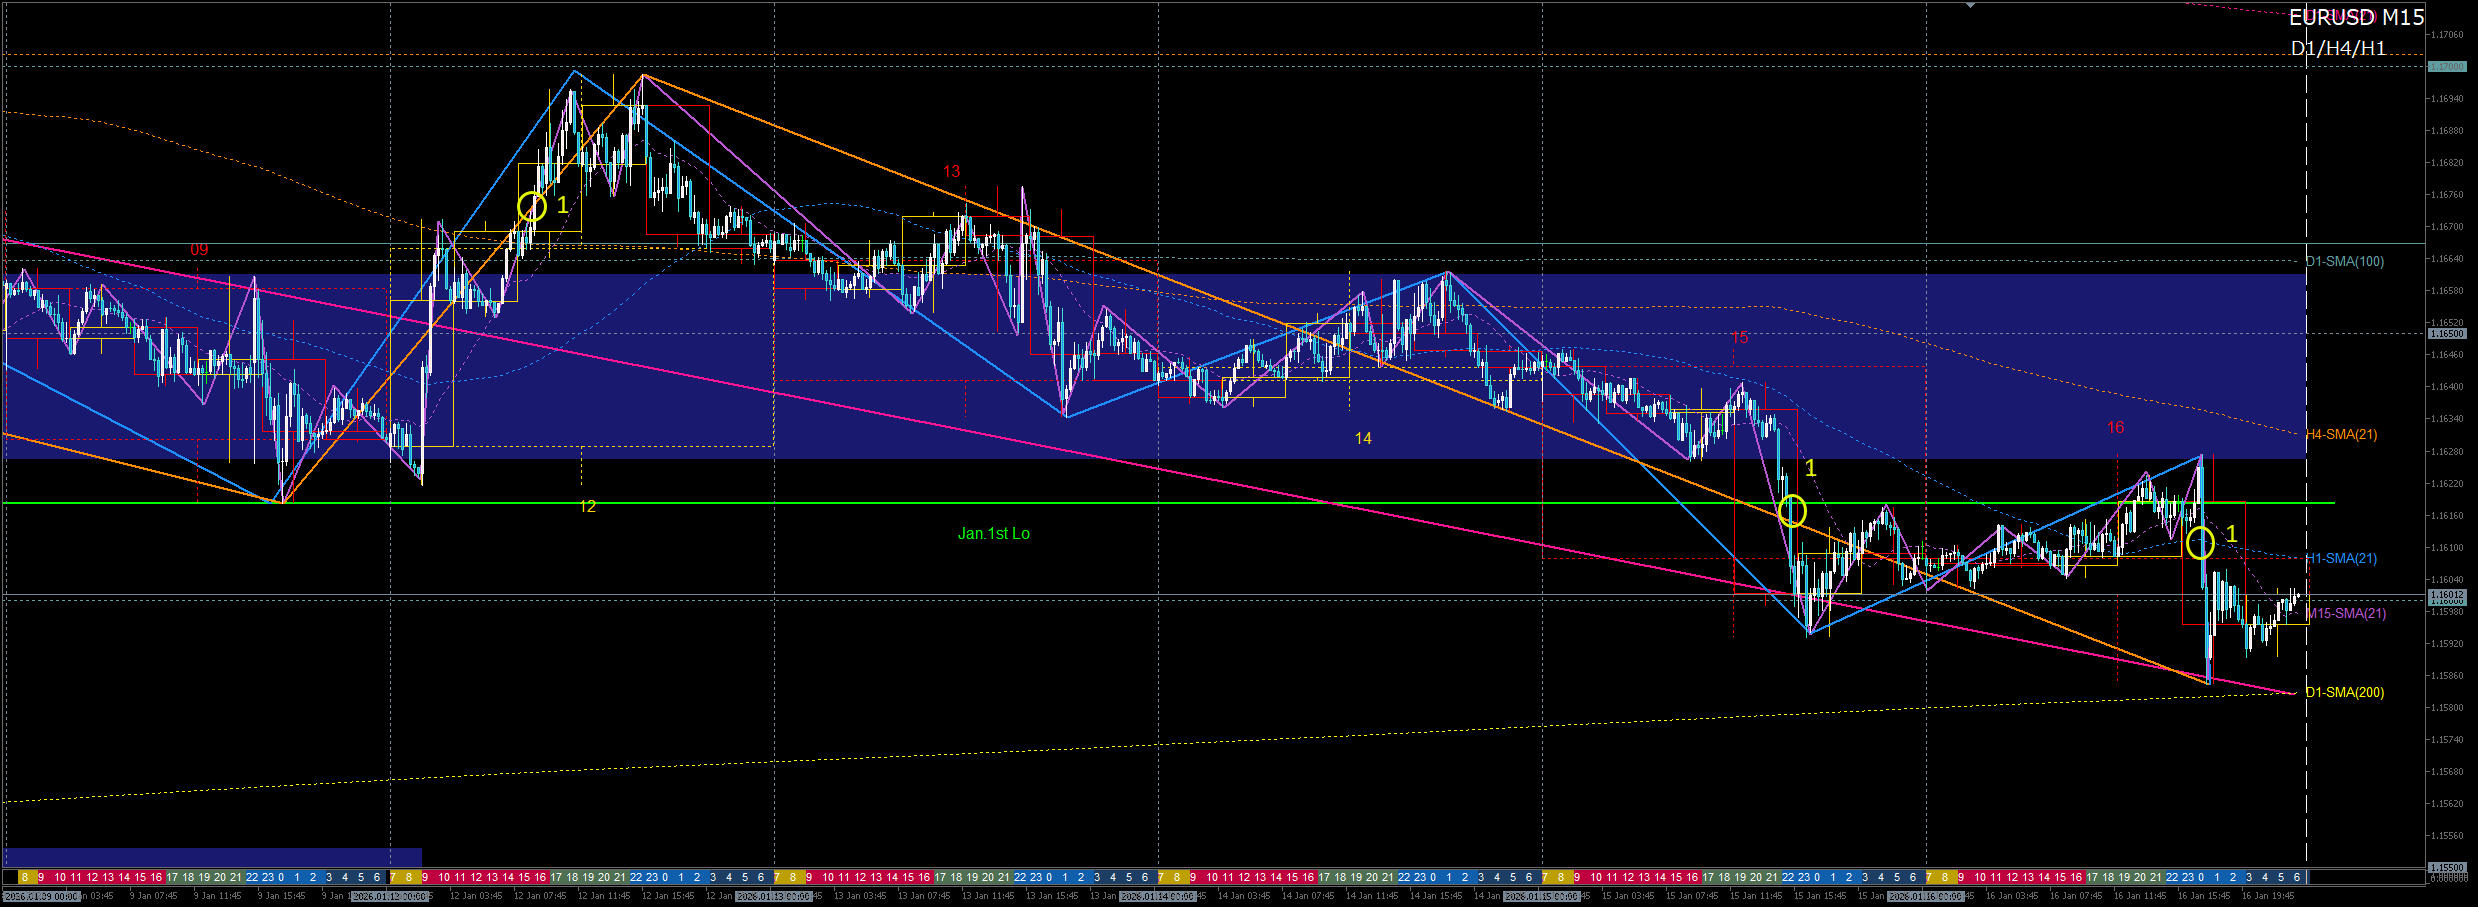Click the chart shift triangle marker at top
Screen dimensions: 2478x907
[1970, 6]
